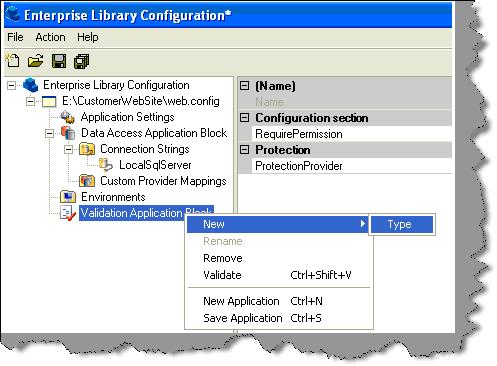
Task: Click the Open Application folder icon
Action: pos(36,61)
